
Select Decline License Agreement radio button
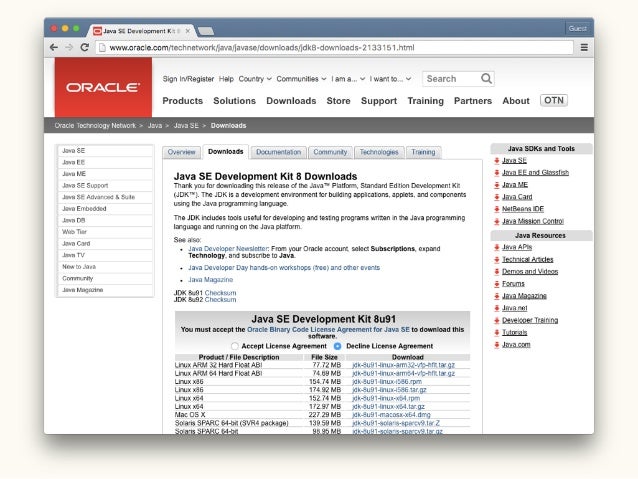(337, 346)
